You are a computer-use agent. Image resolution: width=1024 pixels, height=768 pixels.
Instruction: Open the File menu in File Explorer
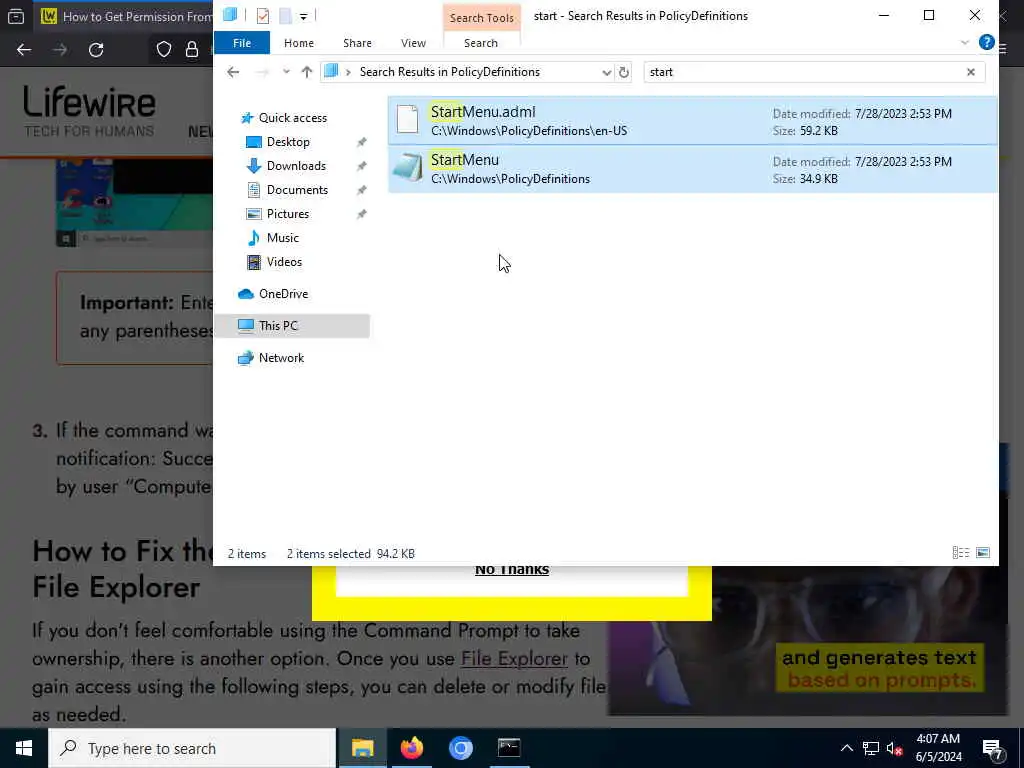point(242,43)
